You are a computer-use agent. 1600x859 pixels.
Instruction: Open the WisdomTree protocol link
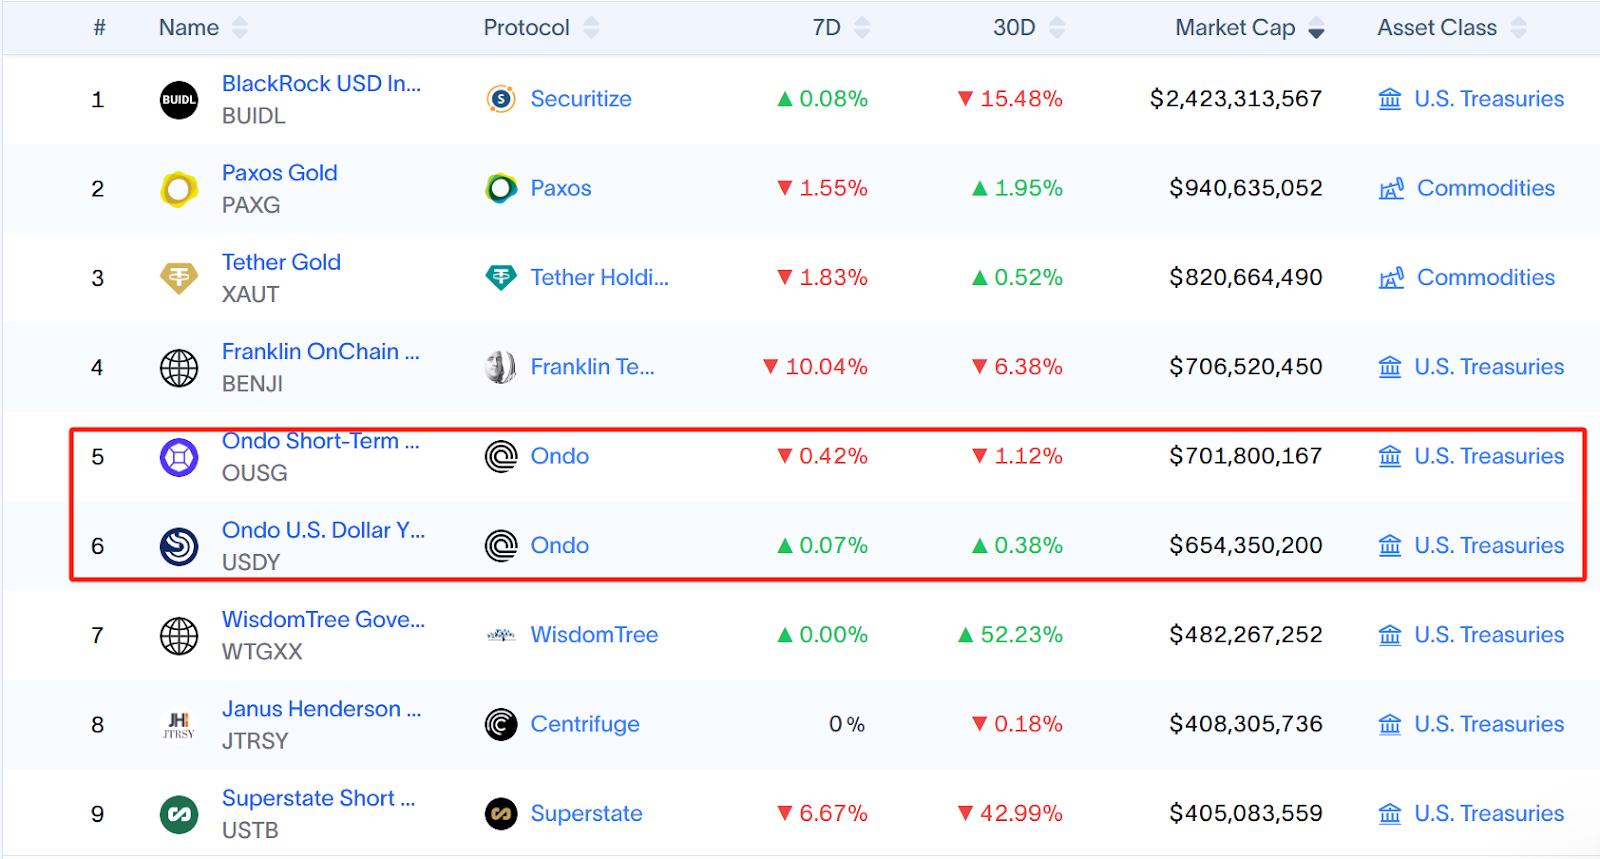[594, 635]
